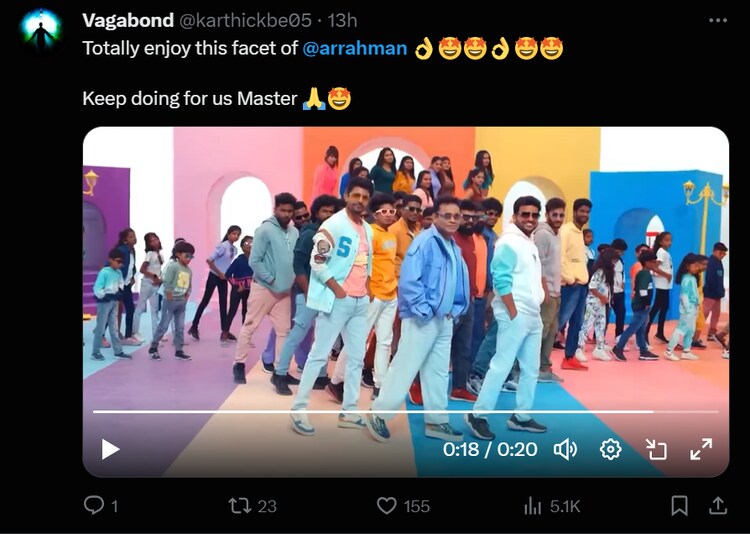Open the three-dot more options menu

click(718, 20)
